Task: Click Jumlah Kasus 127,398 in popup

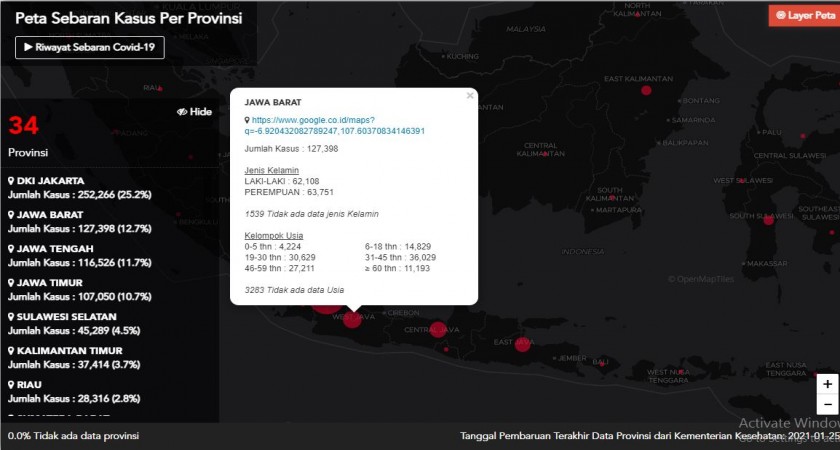Action: 291,148
